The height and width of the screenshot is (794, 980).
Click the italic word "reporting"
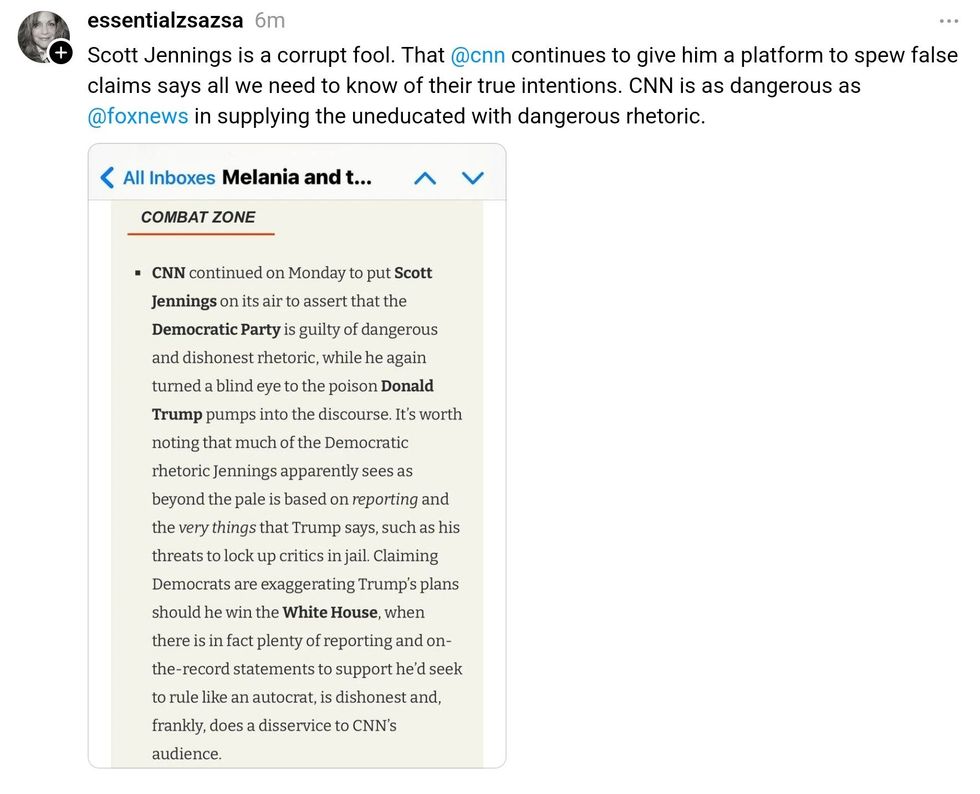click(384, 499)
